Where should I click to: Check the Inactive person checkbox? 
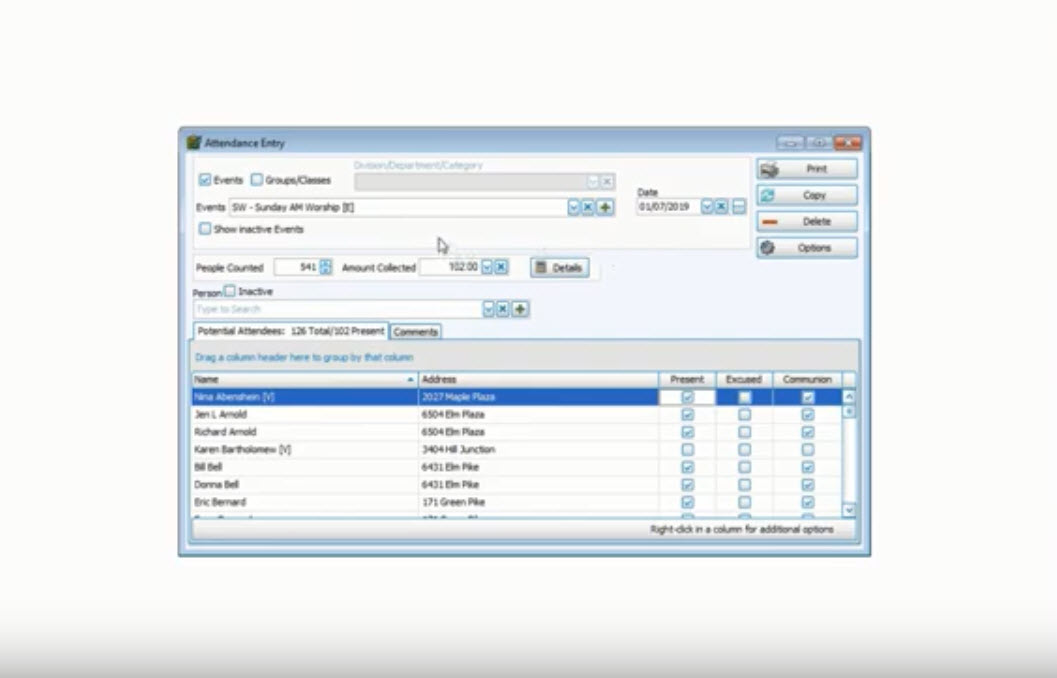(230, 291)
